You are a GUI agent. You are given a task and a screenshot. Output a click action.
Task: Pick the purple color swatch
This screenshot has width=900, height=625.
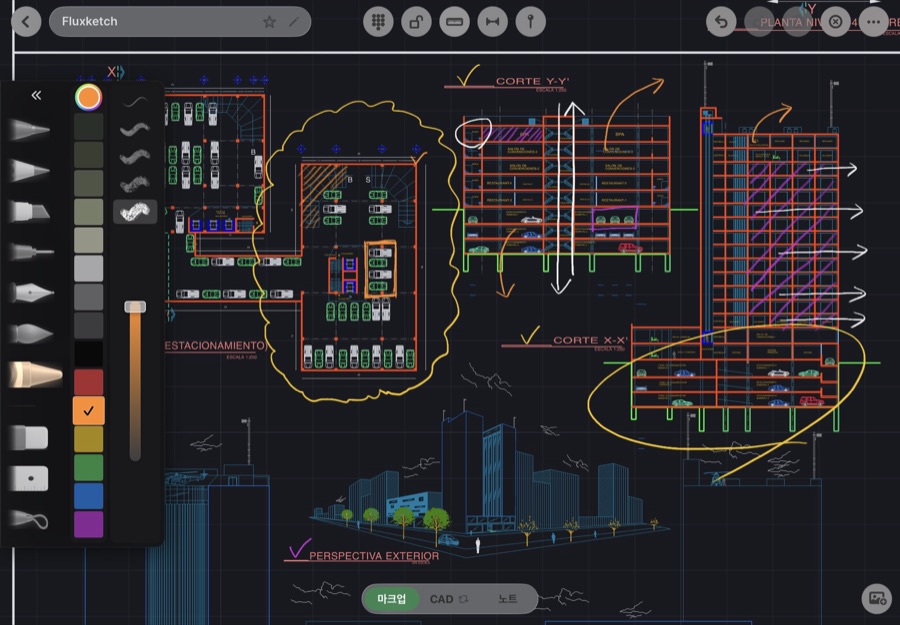coord(88,524)
